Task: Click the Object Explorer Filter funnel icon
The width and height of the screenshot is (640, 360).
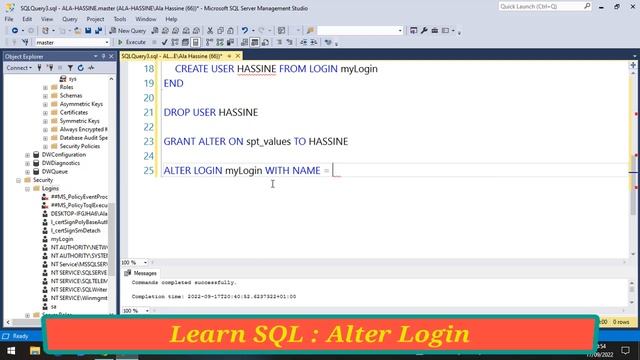Action: (70, 68)
